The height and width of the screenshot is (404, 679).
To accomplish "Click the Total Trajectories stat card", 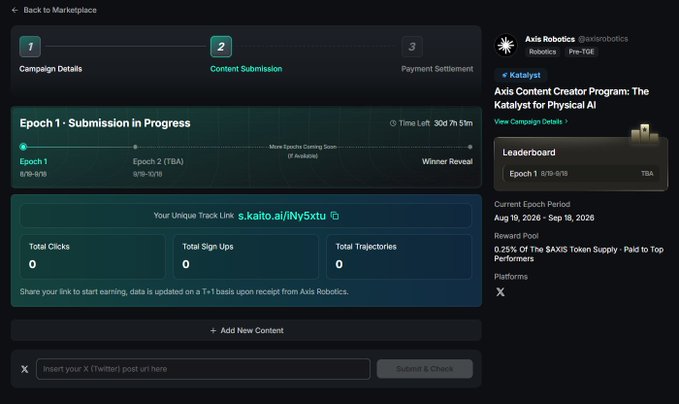I will [399, 257].
